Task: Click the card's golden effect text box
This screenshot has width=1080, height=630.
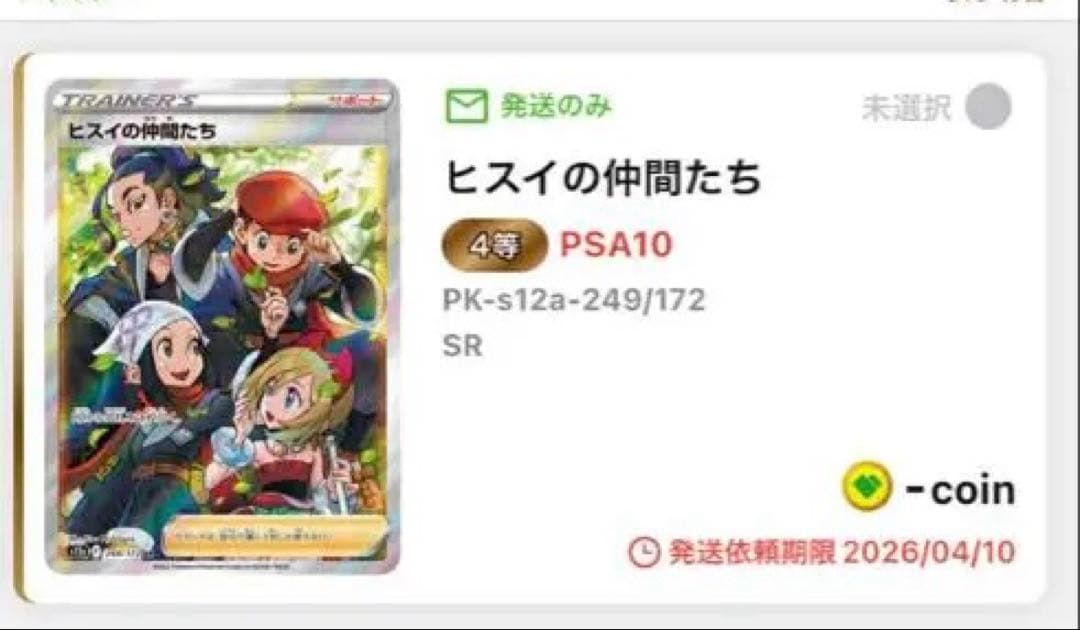Action: [275, 535]
